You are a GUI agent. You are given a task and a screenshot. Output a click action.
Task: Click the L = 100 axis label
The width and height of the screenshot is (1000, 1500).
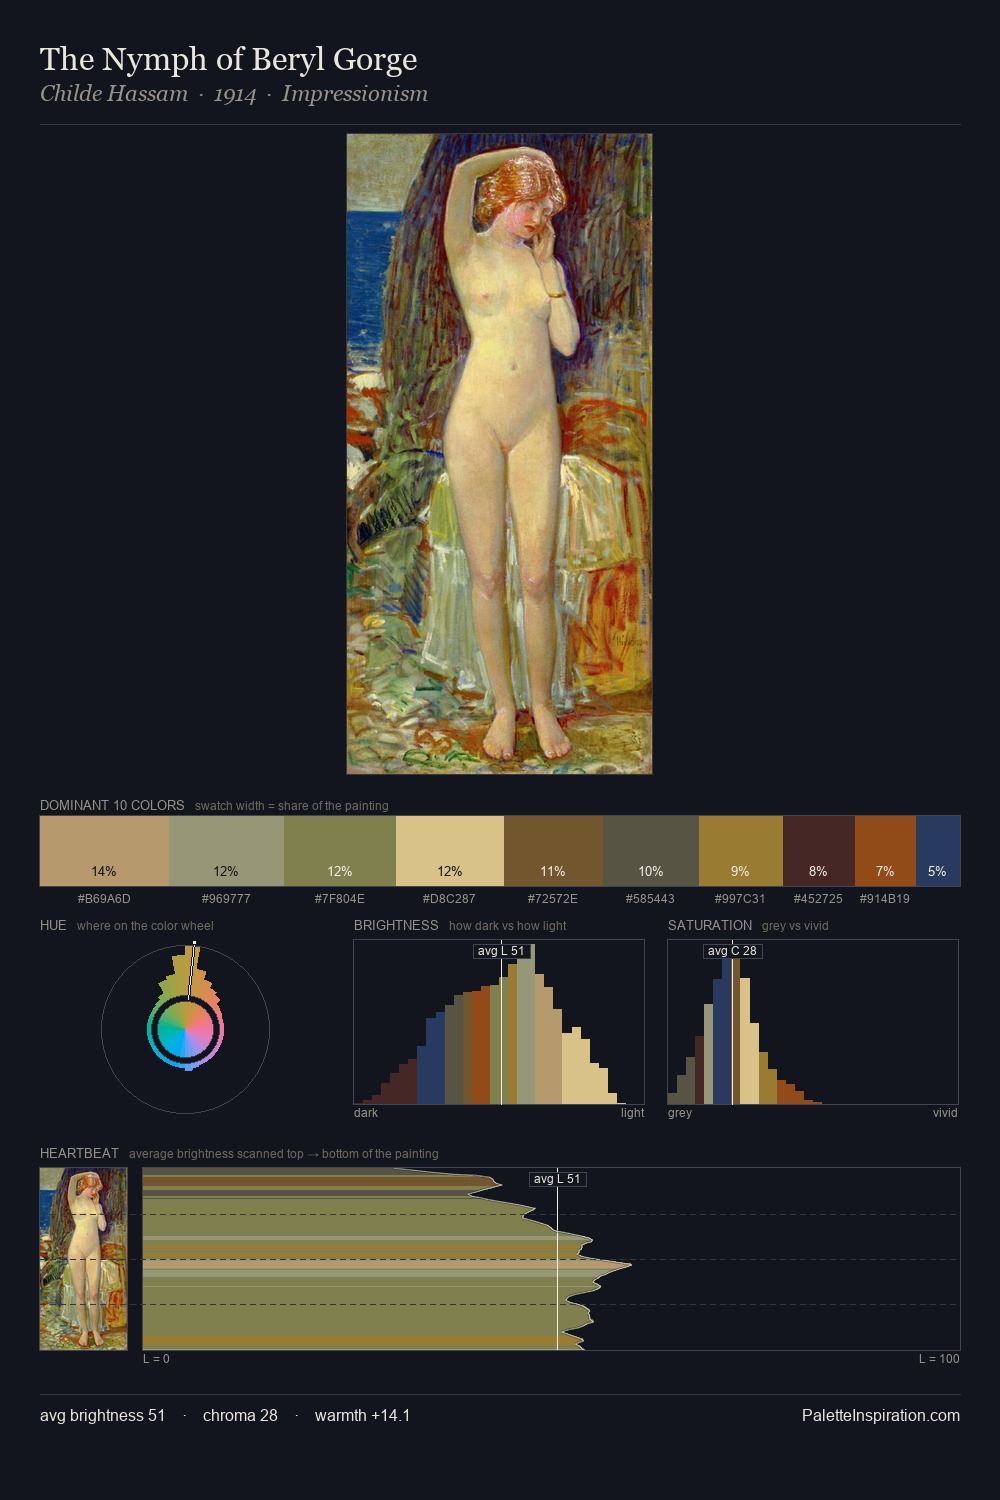(x=939, y=1359)
